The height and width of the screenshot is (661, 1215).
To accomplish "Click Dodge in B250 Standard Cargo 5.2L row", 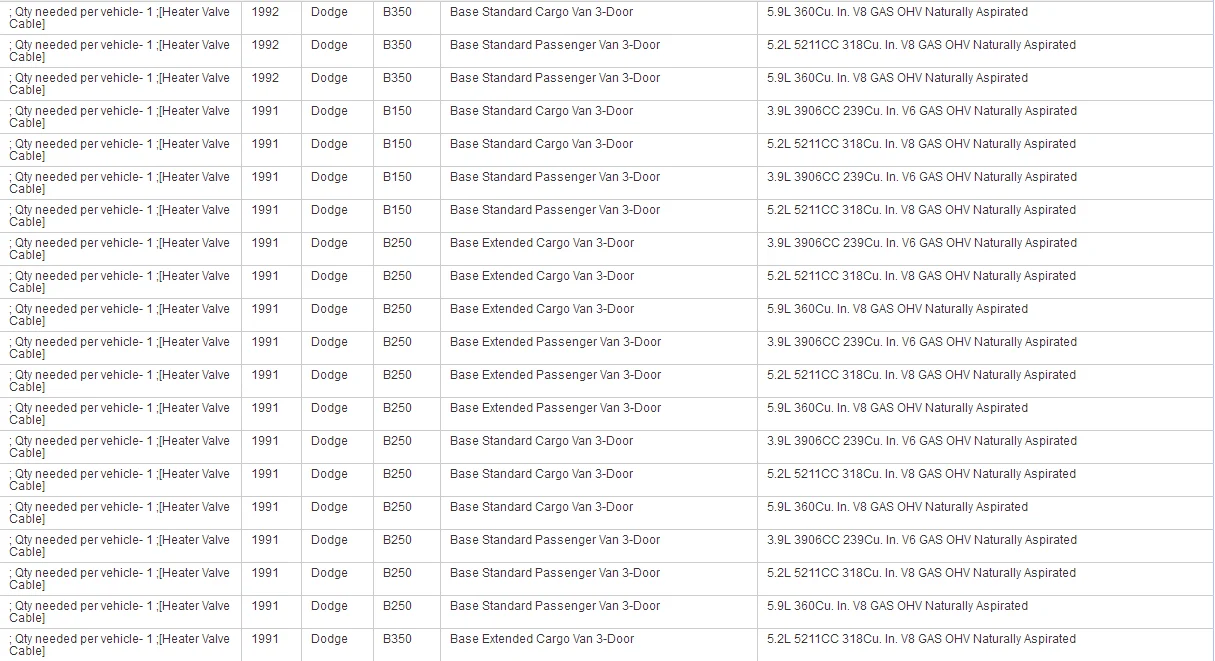I will (337, 480).
